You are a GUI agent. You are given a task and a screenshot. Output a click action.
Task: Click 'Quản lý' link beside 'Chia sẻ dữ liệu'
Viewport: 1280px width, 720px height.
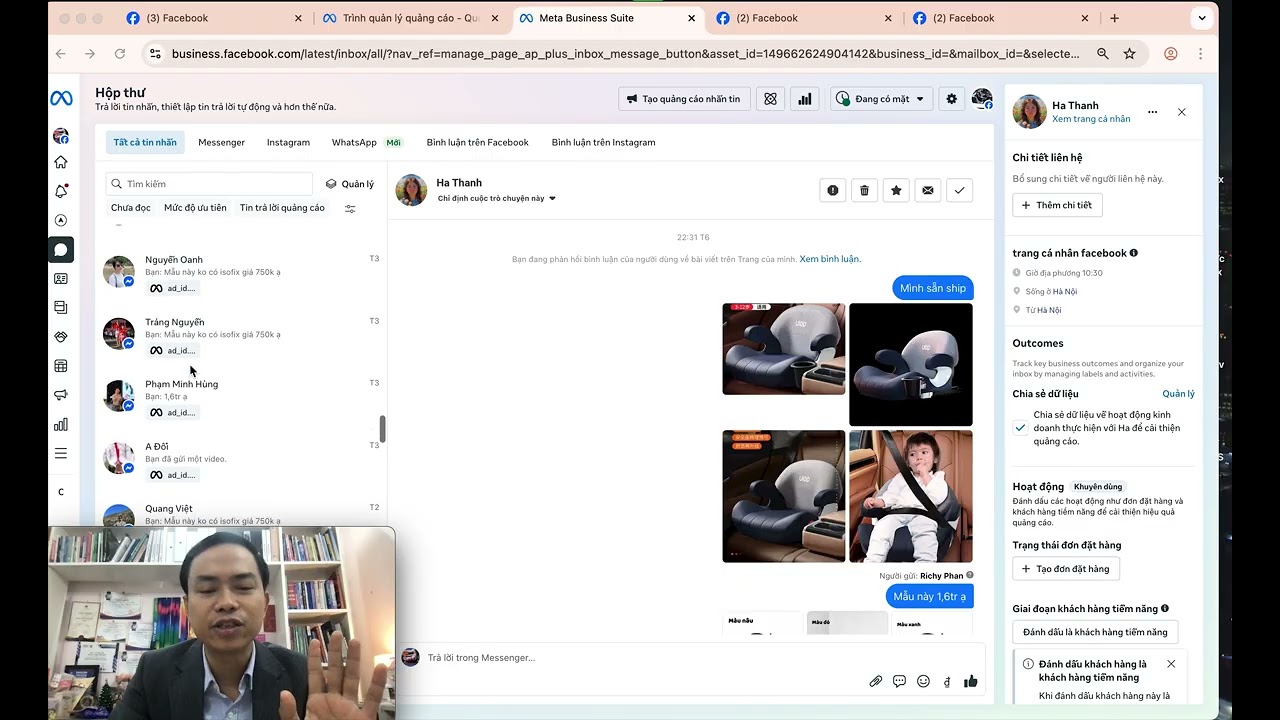point(1178,394)
